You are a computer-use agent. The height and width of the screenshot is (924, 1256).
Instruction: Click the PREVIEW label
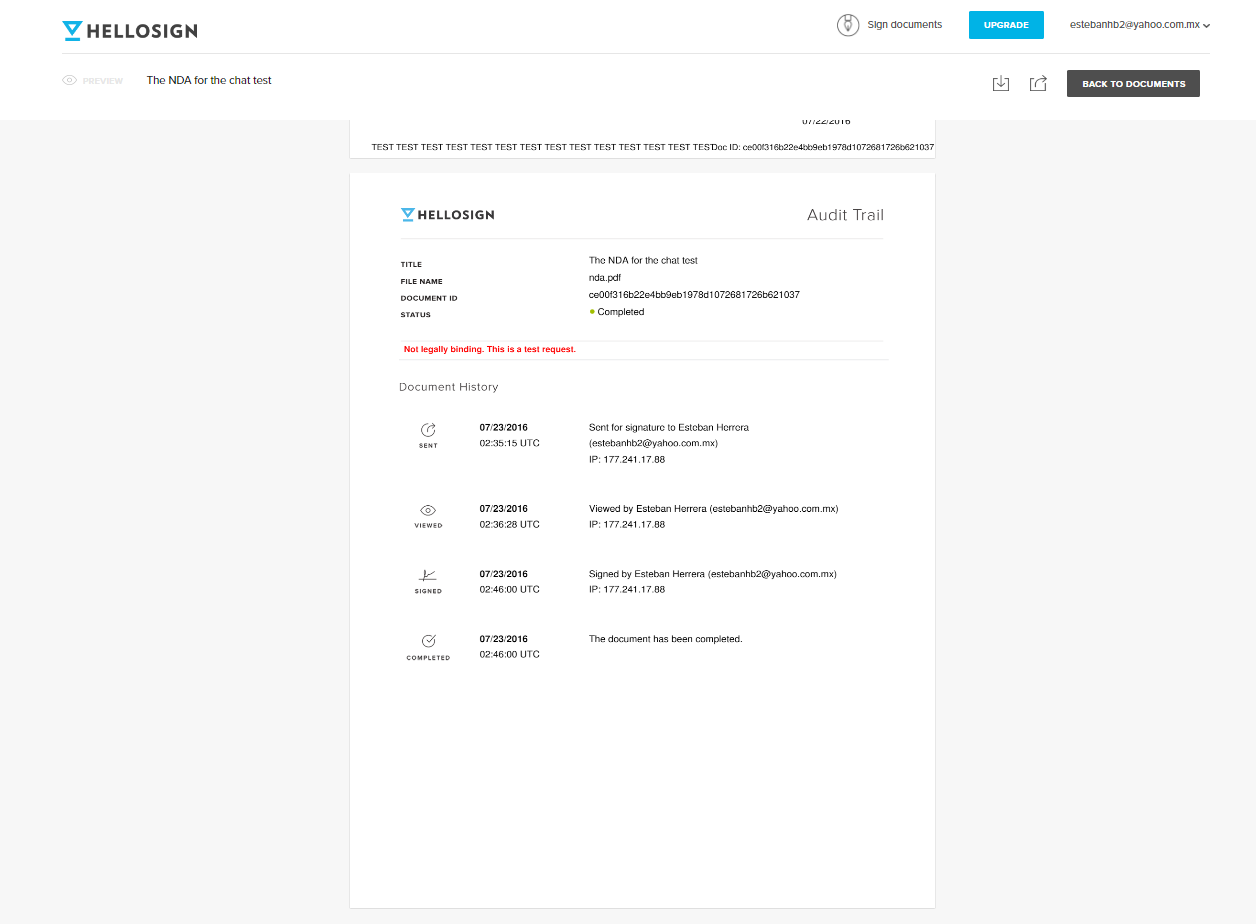click(103, 81)
